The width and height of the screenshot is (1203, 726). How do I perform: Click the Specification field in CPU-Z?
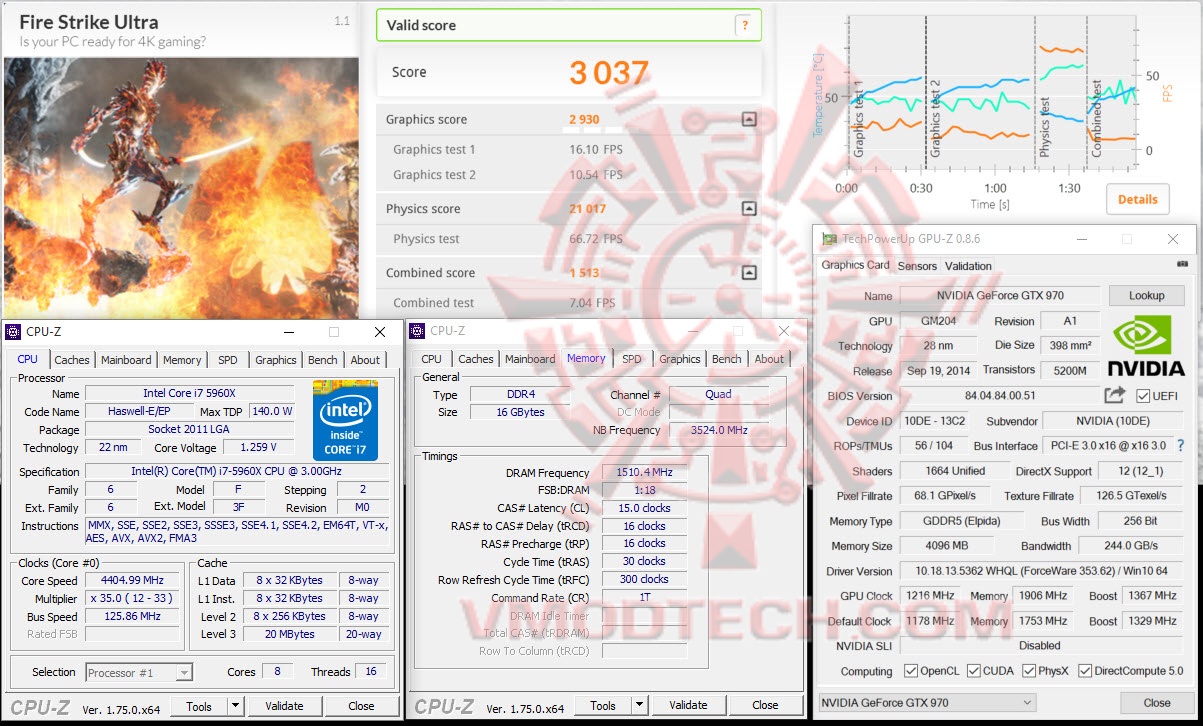(237, 472)
